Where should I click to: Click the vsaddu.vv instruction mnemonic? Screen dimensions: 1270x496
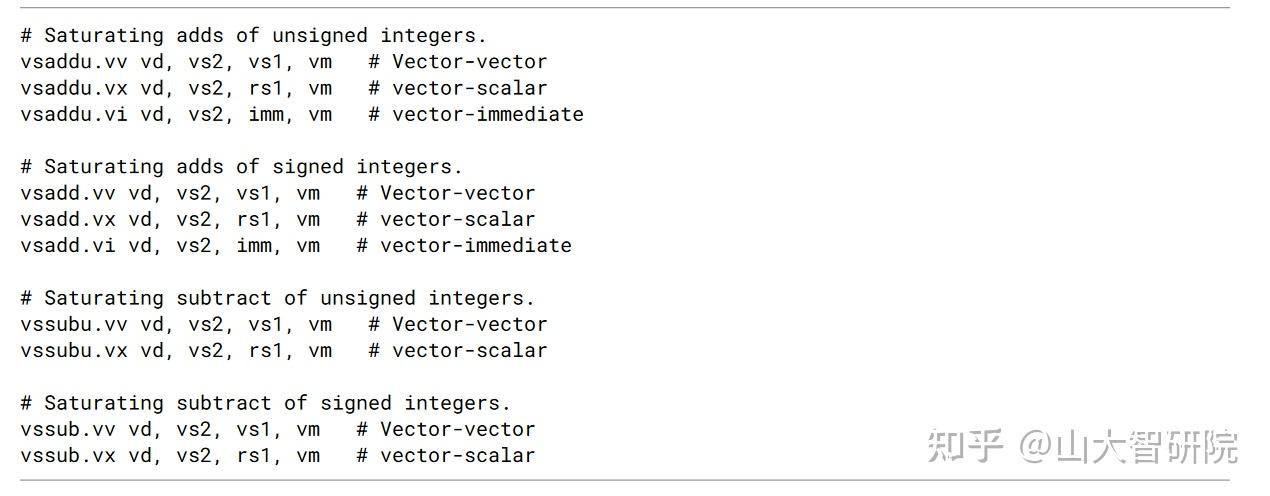pos(74,62)
